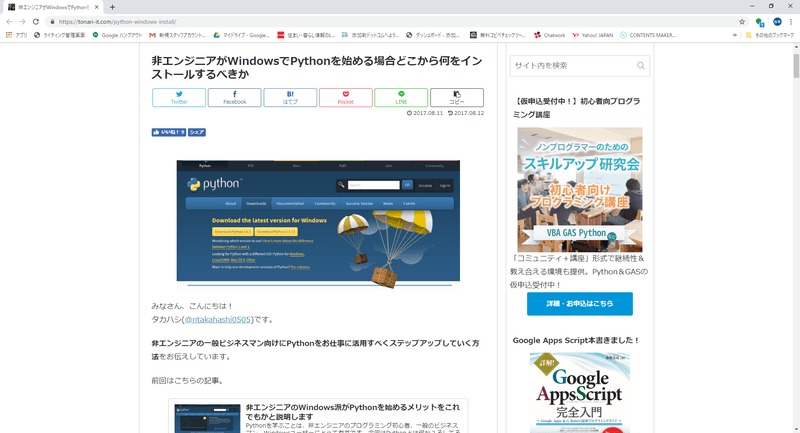Open the アプリ bookmarks shortcut
800x433 pixels.
pyautogui.click(x=16, y=35)
